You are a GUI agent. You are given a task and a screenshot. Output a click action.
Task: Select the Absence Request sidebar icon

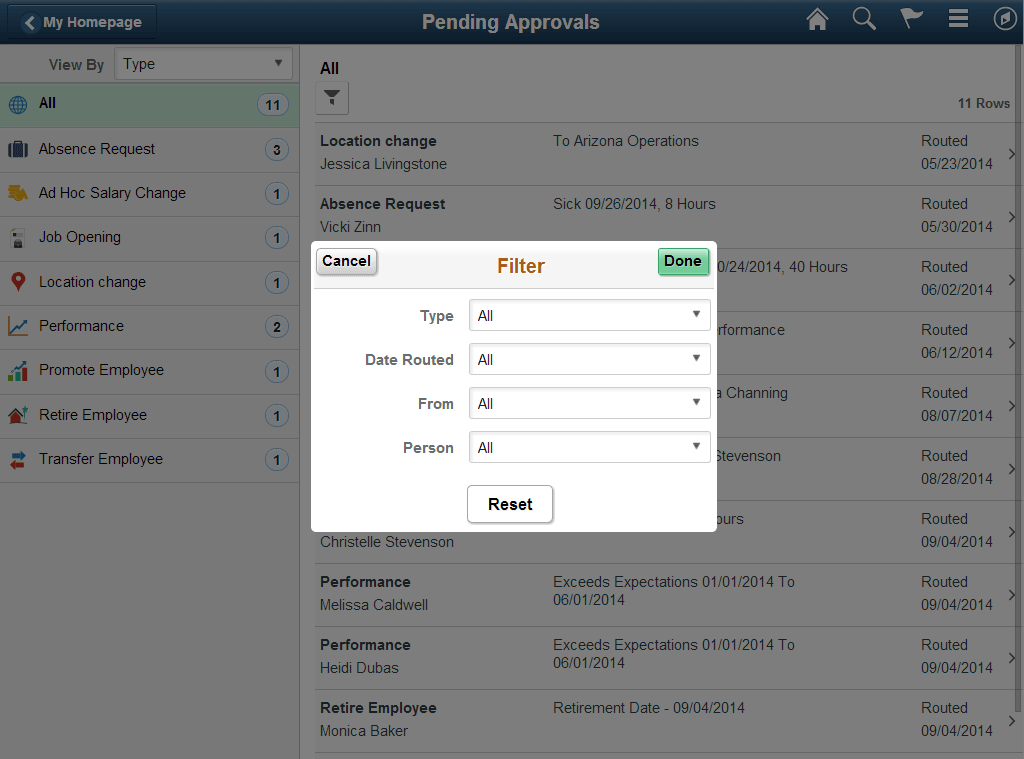(x=17, y=148)
